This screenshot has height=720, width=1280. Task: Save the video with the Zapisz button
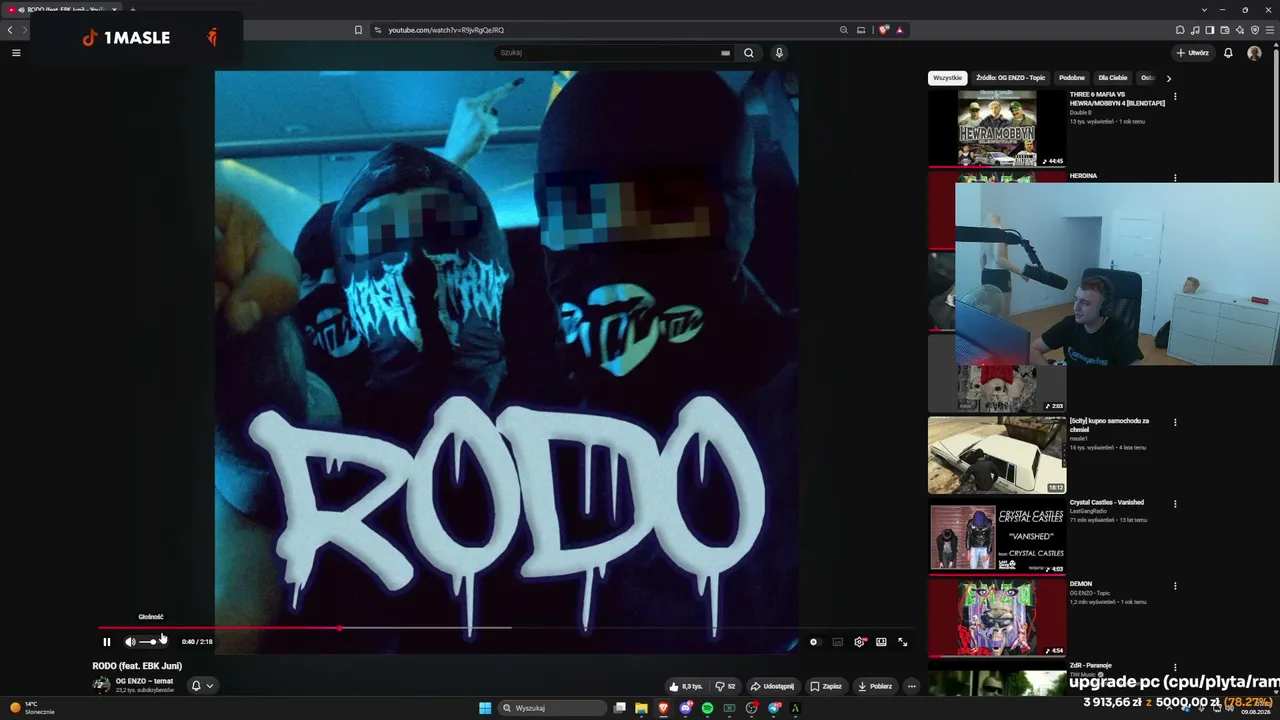pos(826,686)
